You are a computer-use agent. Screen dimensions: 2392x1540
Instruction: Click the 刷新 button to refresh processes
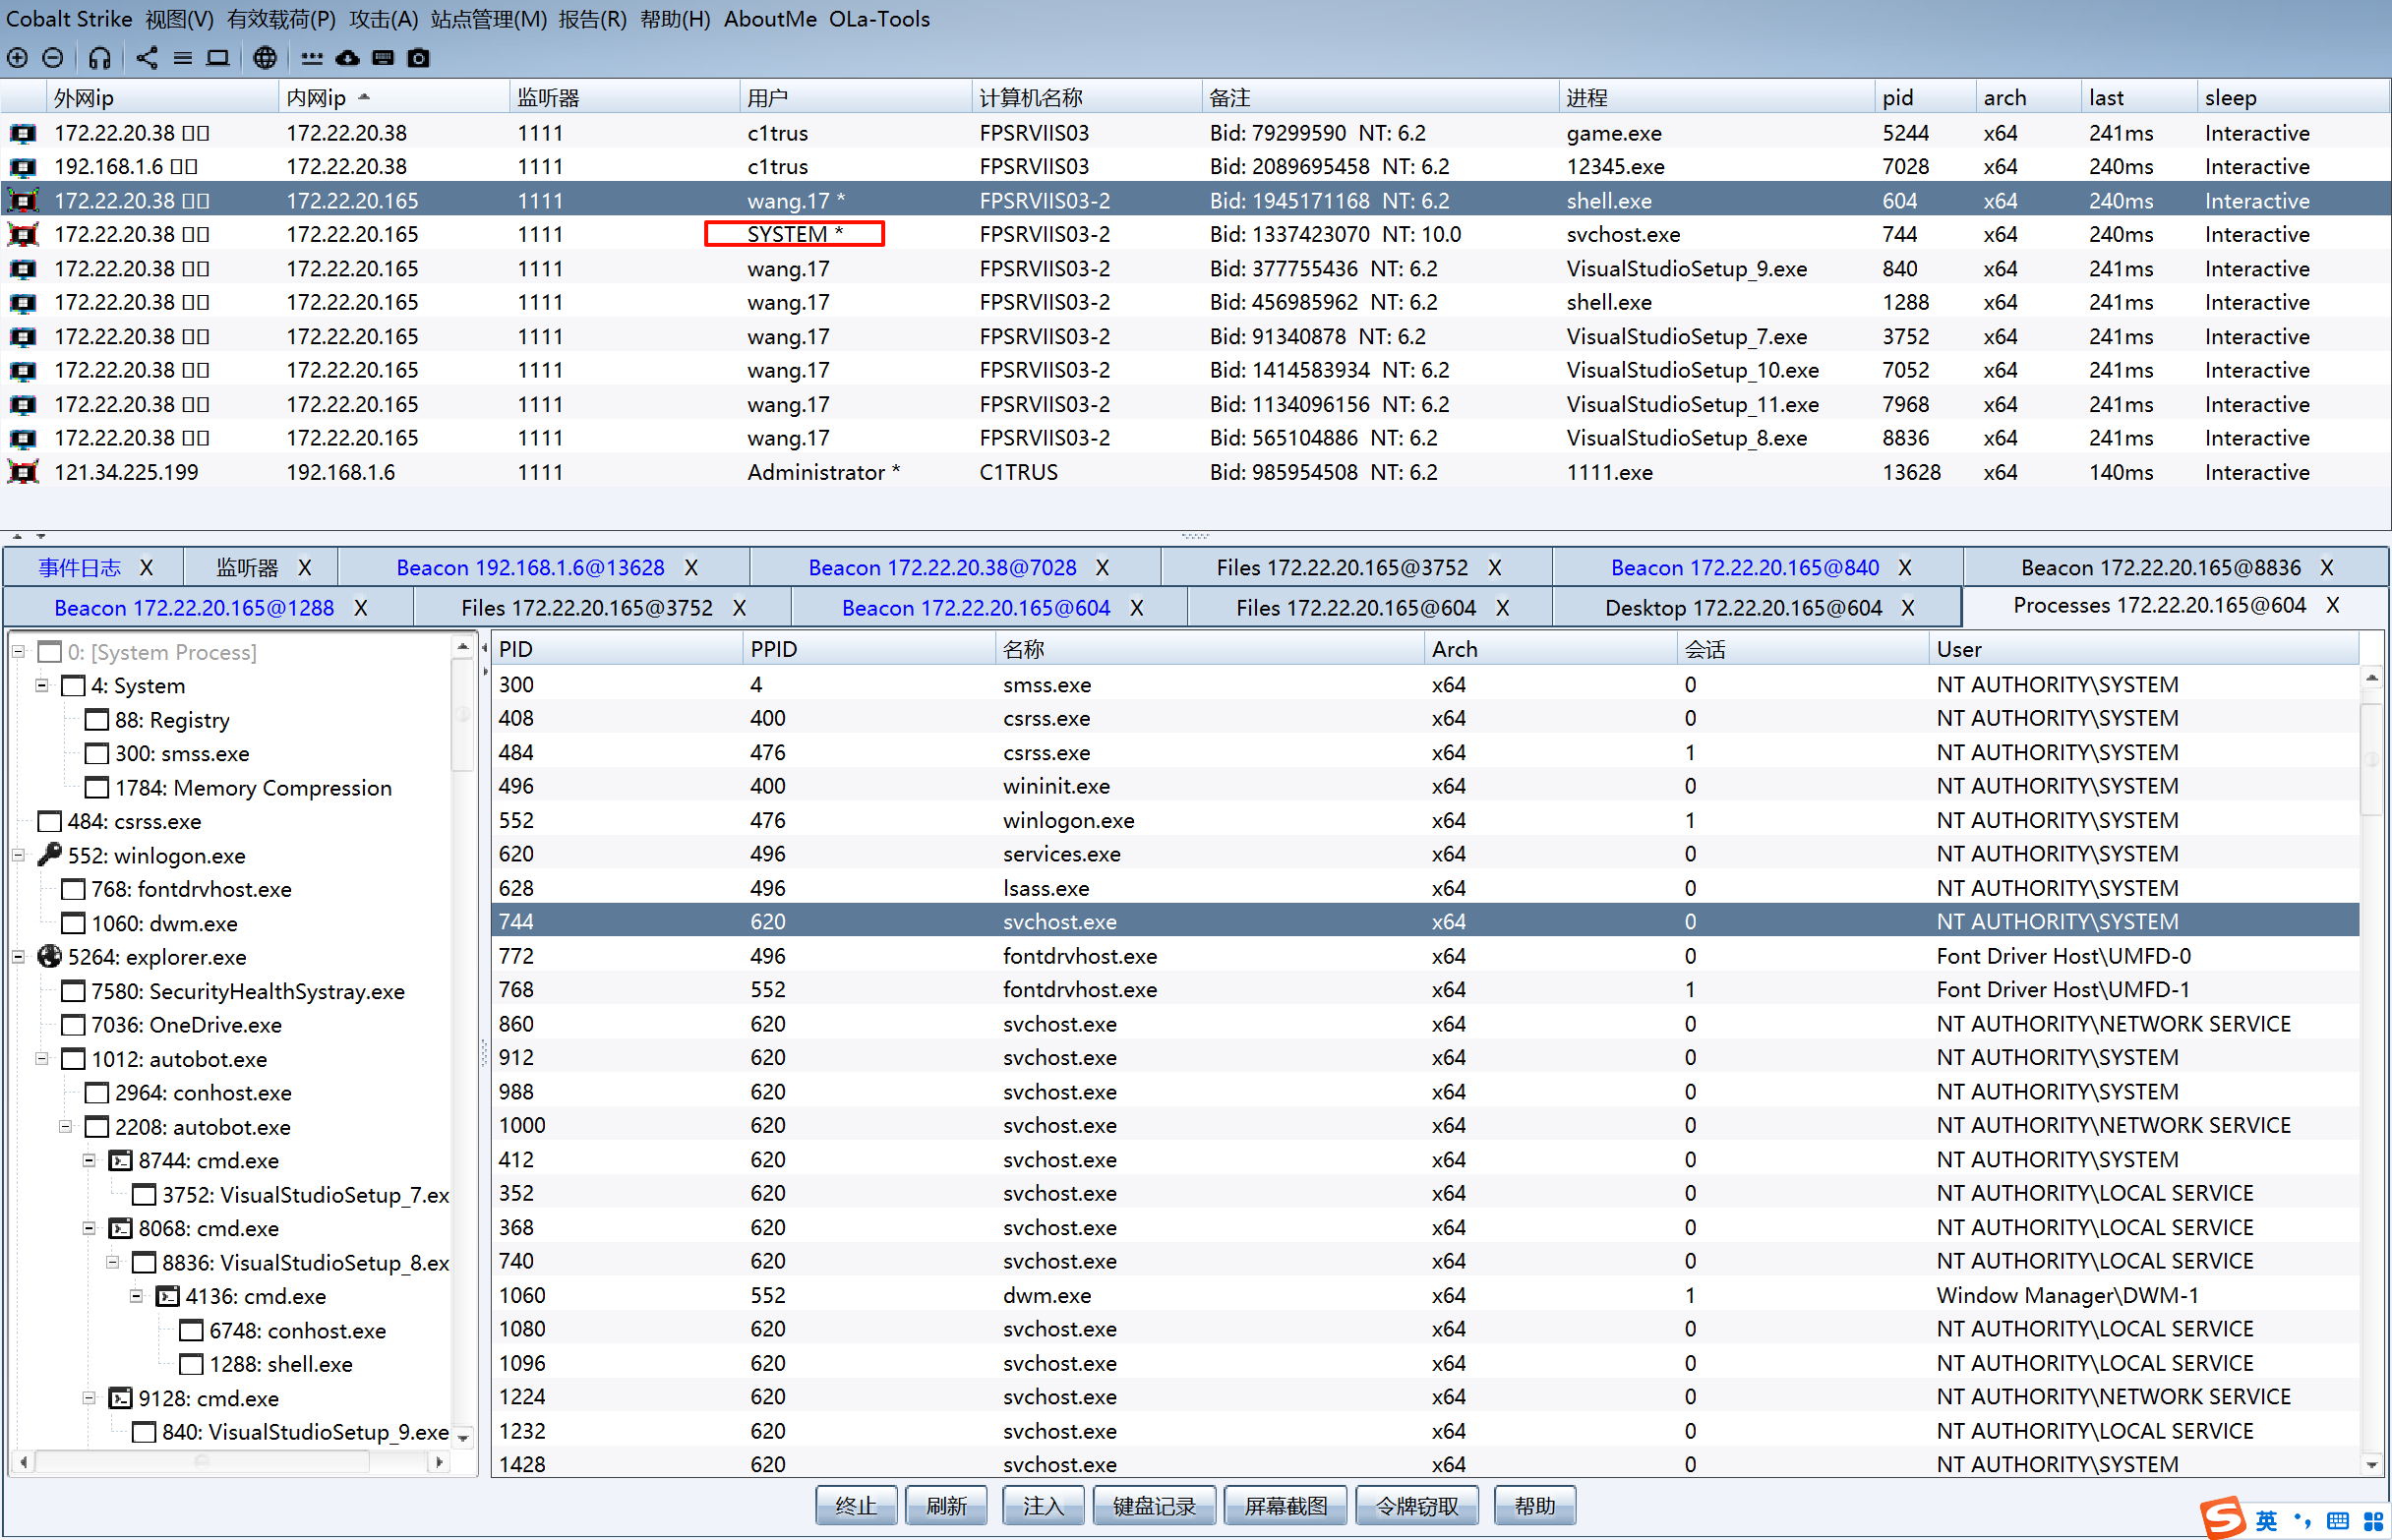944,1505
